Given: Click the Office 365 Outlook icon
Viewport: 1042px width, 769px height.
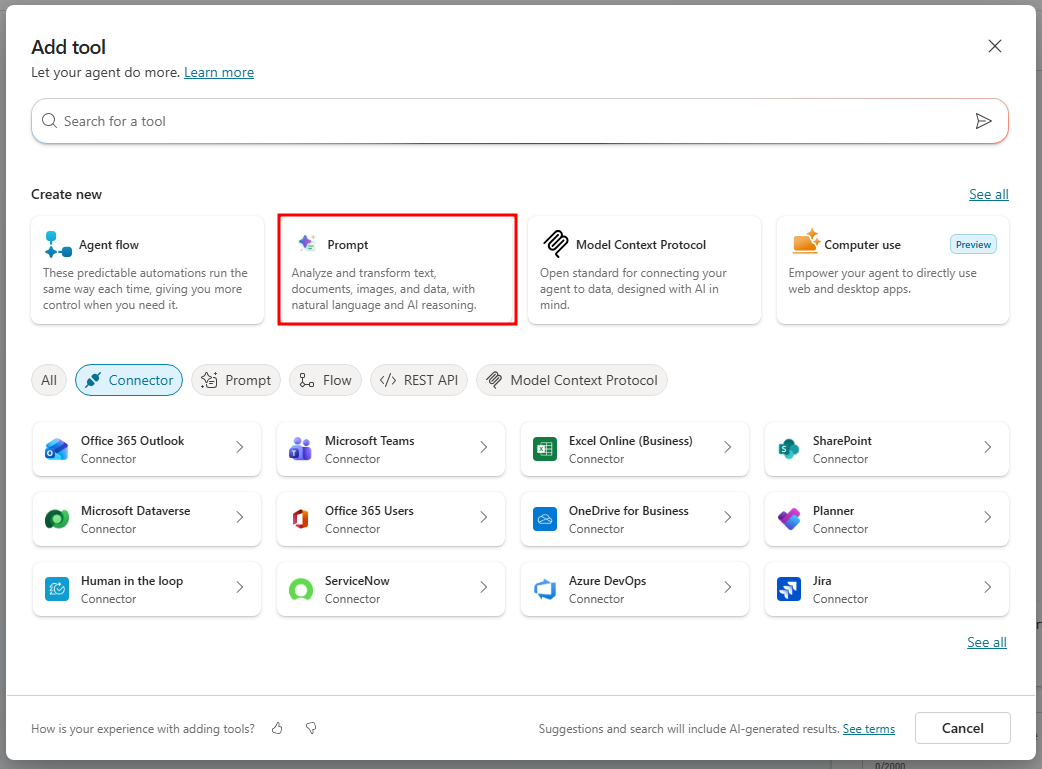Looking at the screenshot, I should coord(56,449).
